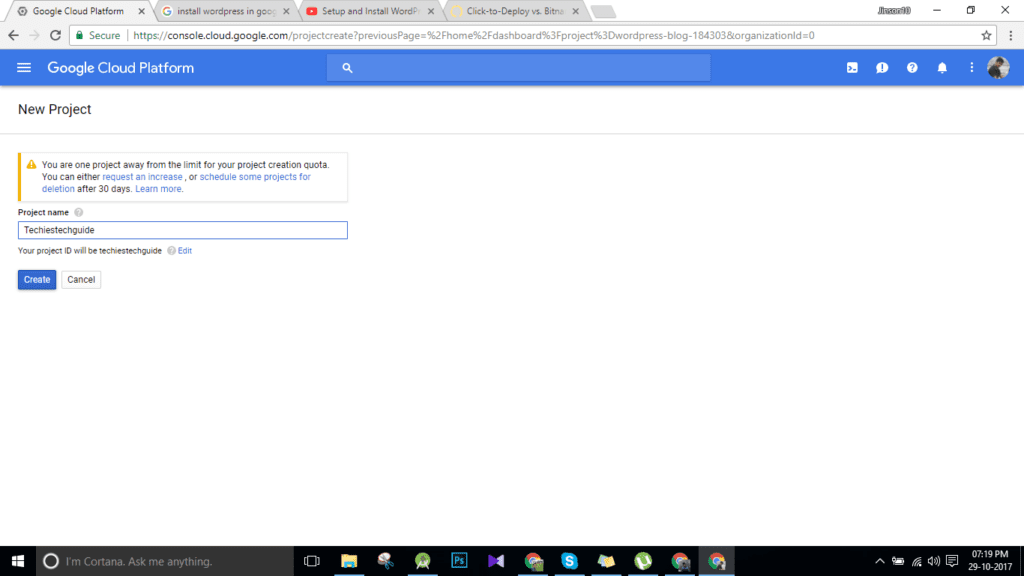This screenshot has width=1024, height=576.
Task: Open the Wi-Fi network tray icon
Action: (917, 561)
